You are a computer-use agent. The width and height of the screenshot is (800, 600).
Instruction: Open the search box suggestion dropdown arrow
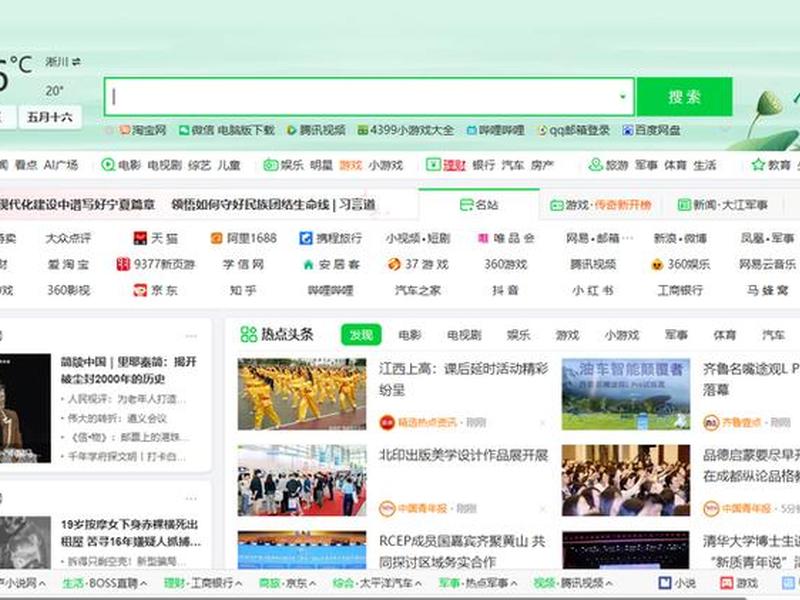(x=622, y=96)
